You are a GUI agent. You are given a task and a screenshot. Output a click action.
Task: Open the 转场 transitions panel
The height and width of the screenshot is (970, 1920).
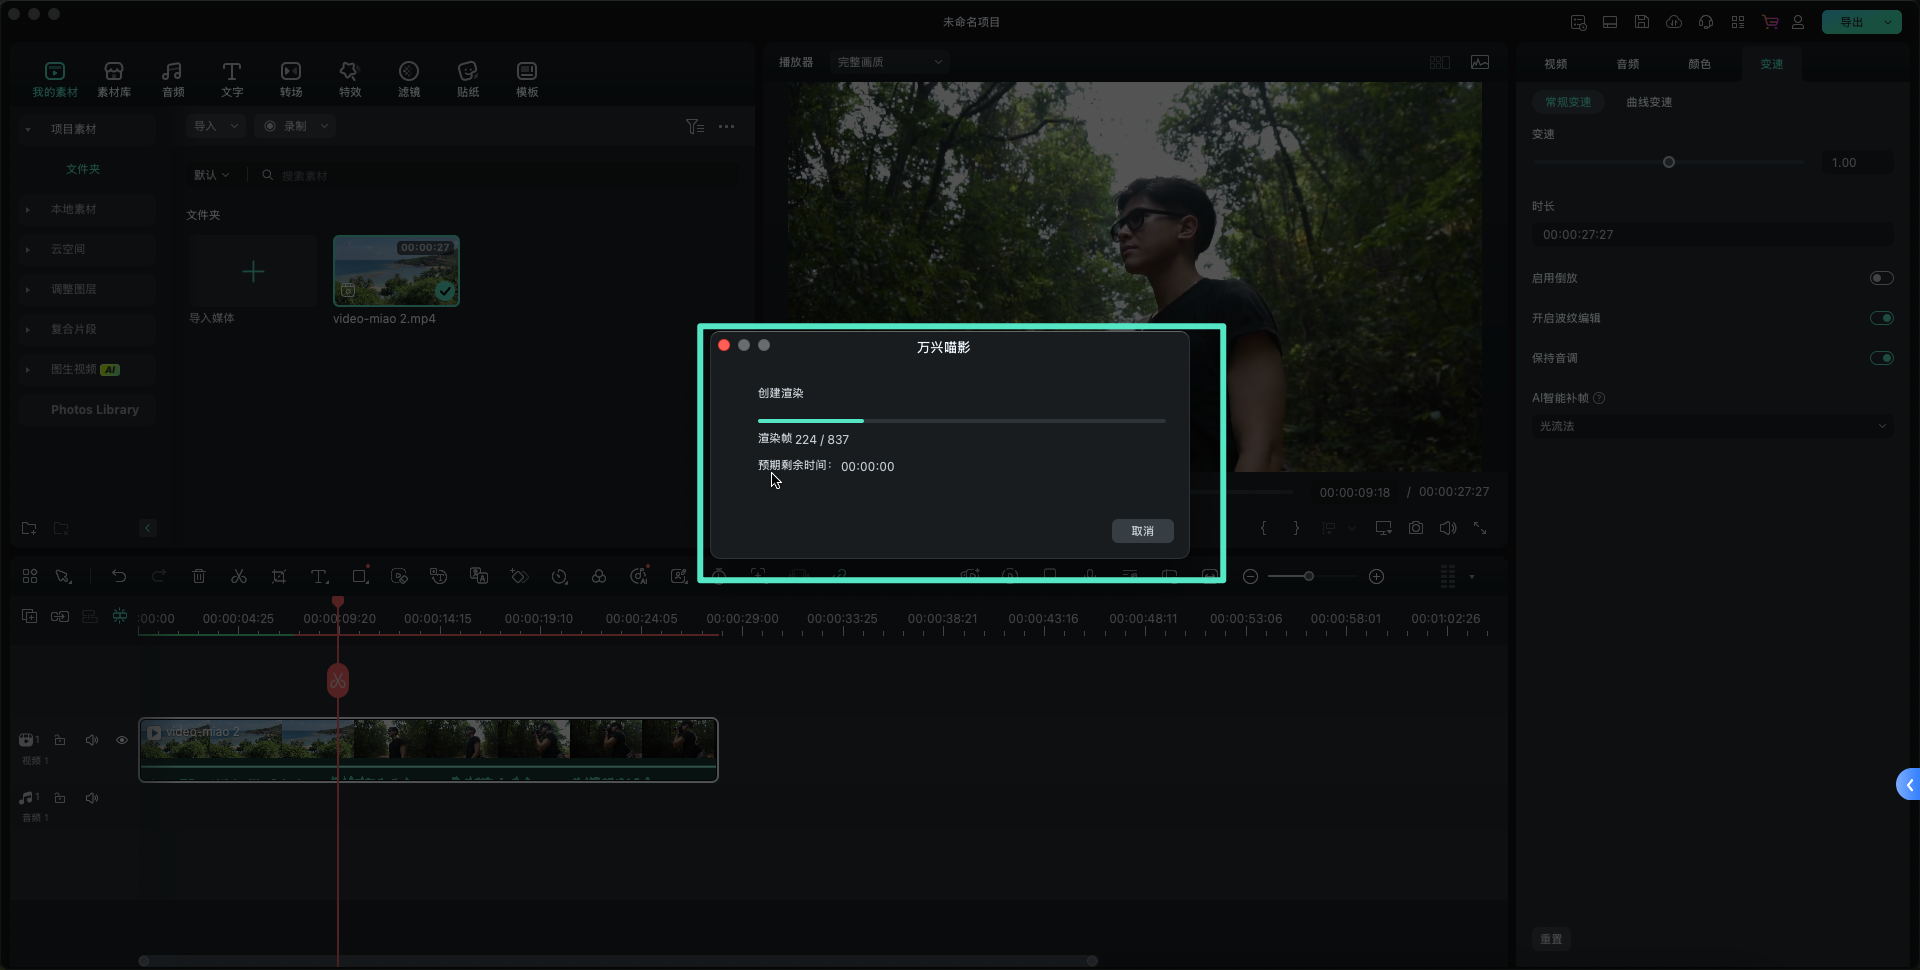291,79
